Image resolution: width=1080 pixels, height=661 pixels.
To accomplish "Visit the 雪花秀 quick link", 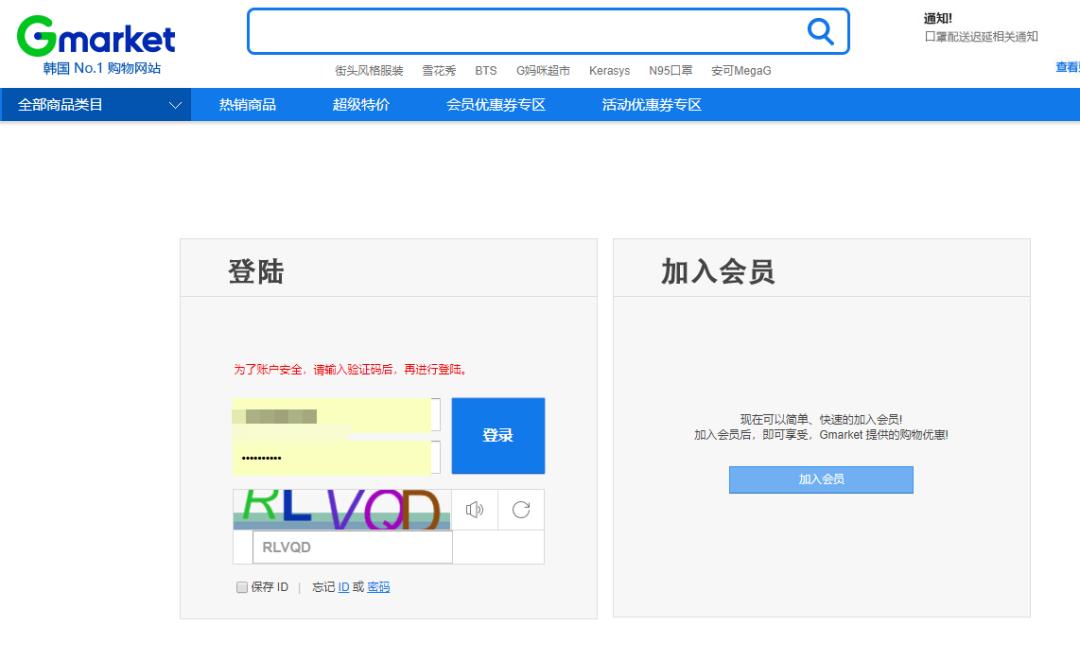I will (437, 70).
